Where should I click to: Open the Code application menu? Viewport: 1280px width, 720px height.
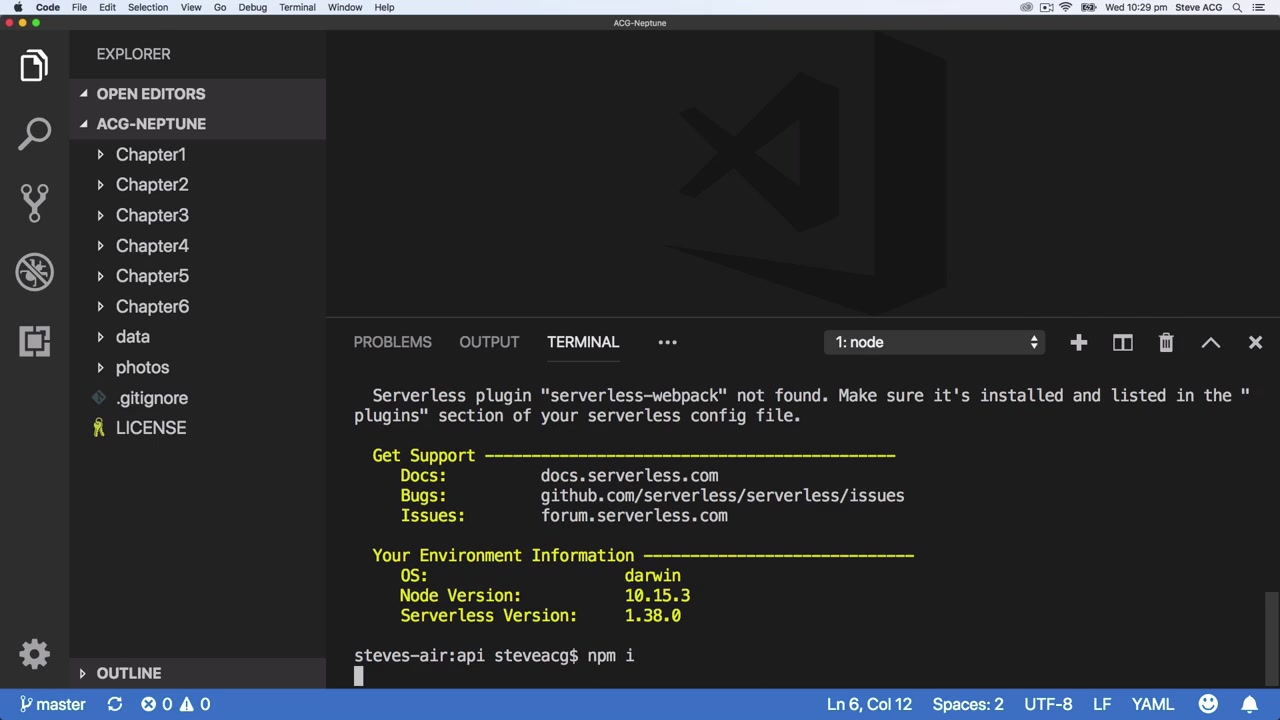click(48, 7)
